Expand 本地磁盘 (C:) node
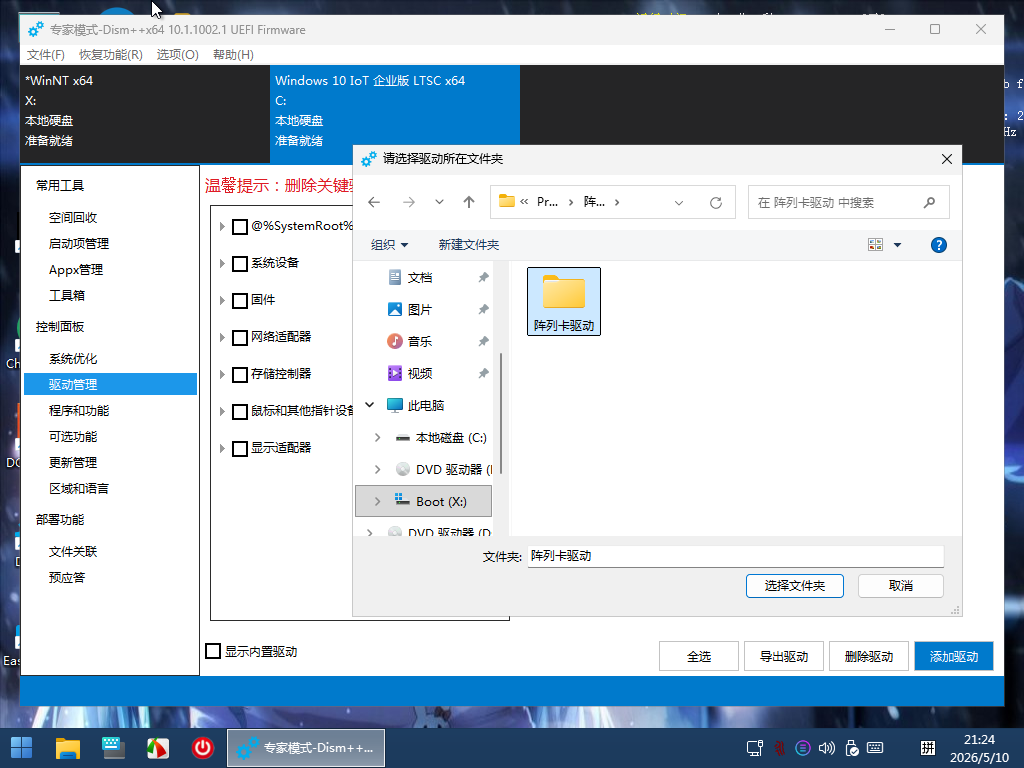 (x=377, y=438)
